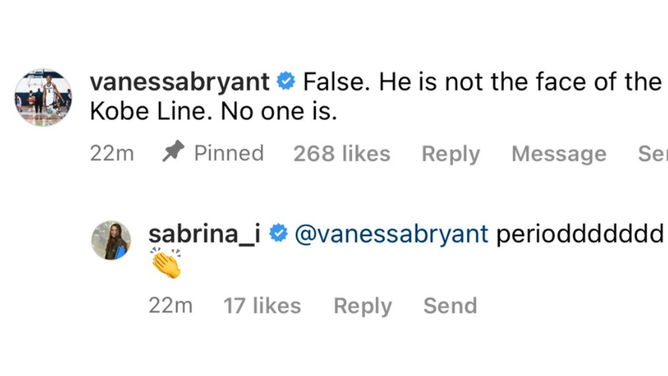The width and height of the screenshot is (668, 376).
Task: Click the vanessabryant username
Action: click(179, 81)
